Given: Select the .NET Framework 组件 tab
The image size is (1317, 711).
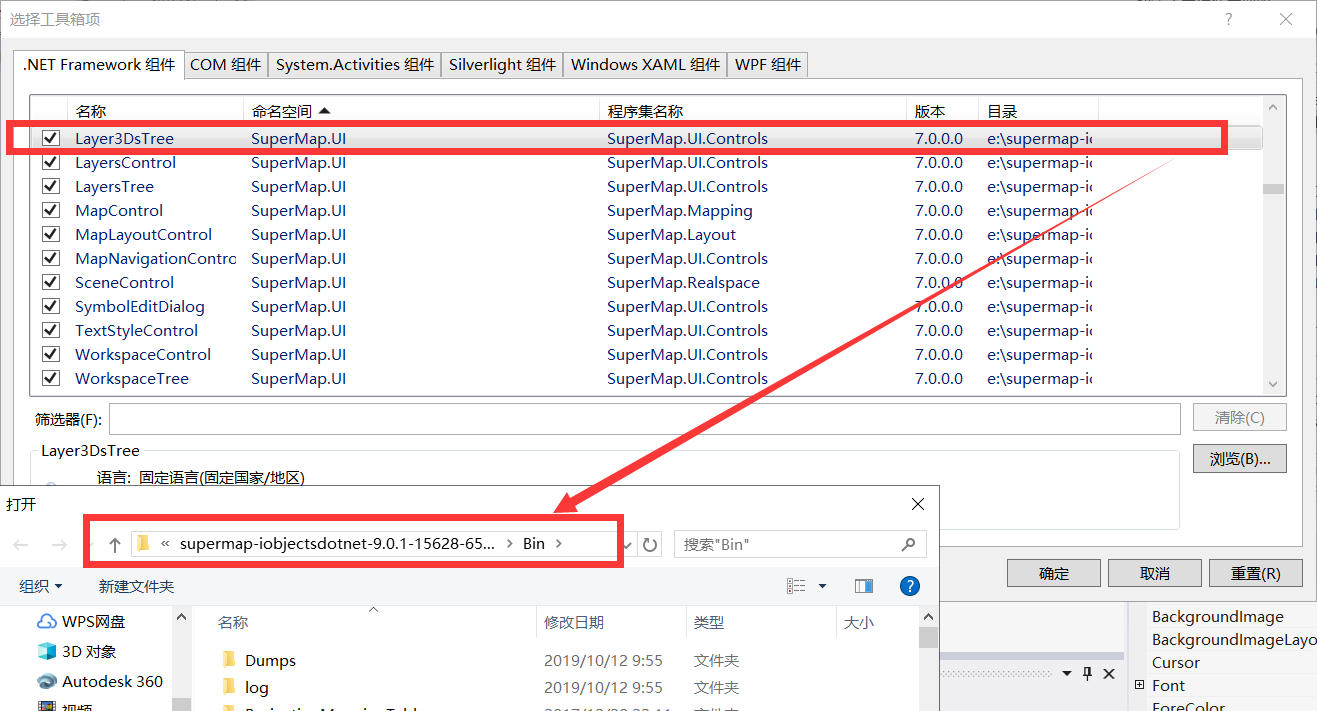Looking at the screenshot, I should [99, 64].
